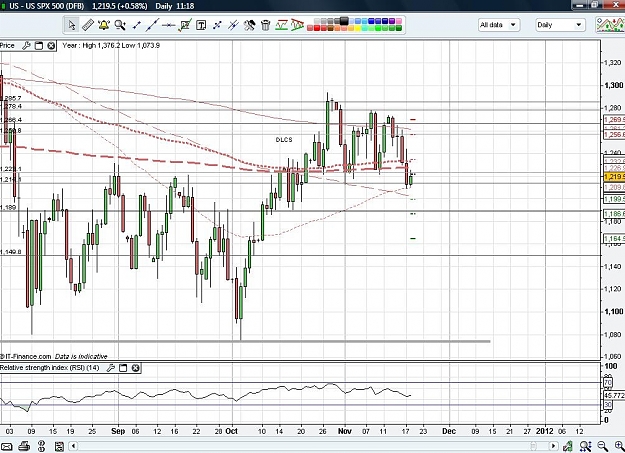The image size is (625, 453).
Task: Click the zoom out magnifier icon
Action: point(603,446)
